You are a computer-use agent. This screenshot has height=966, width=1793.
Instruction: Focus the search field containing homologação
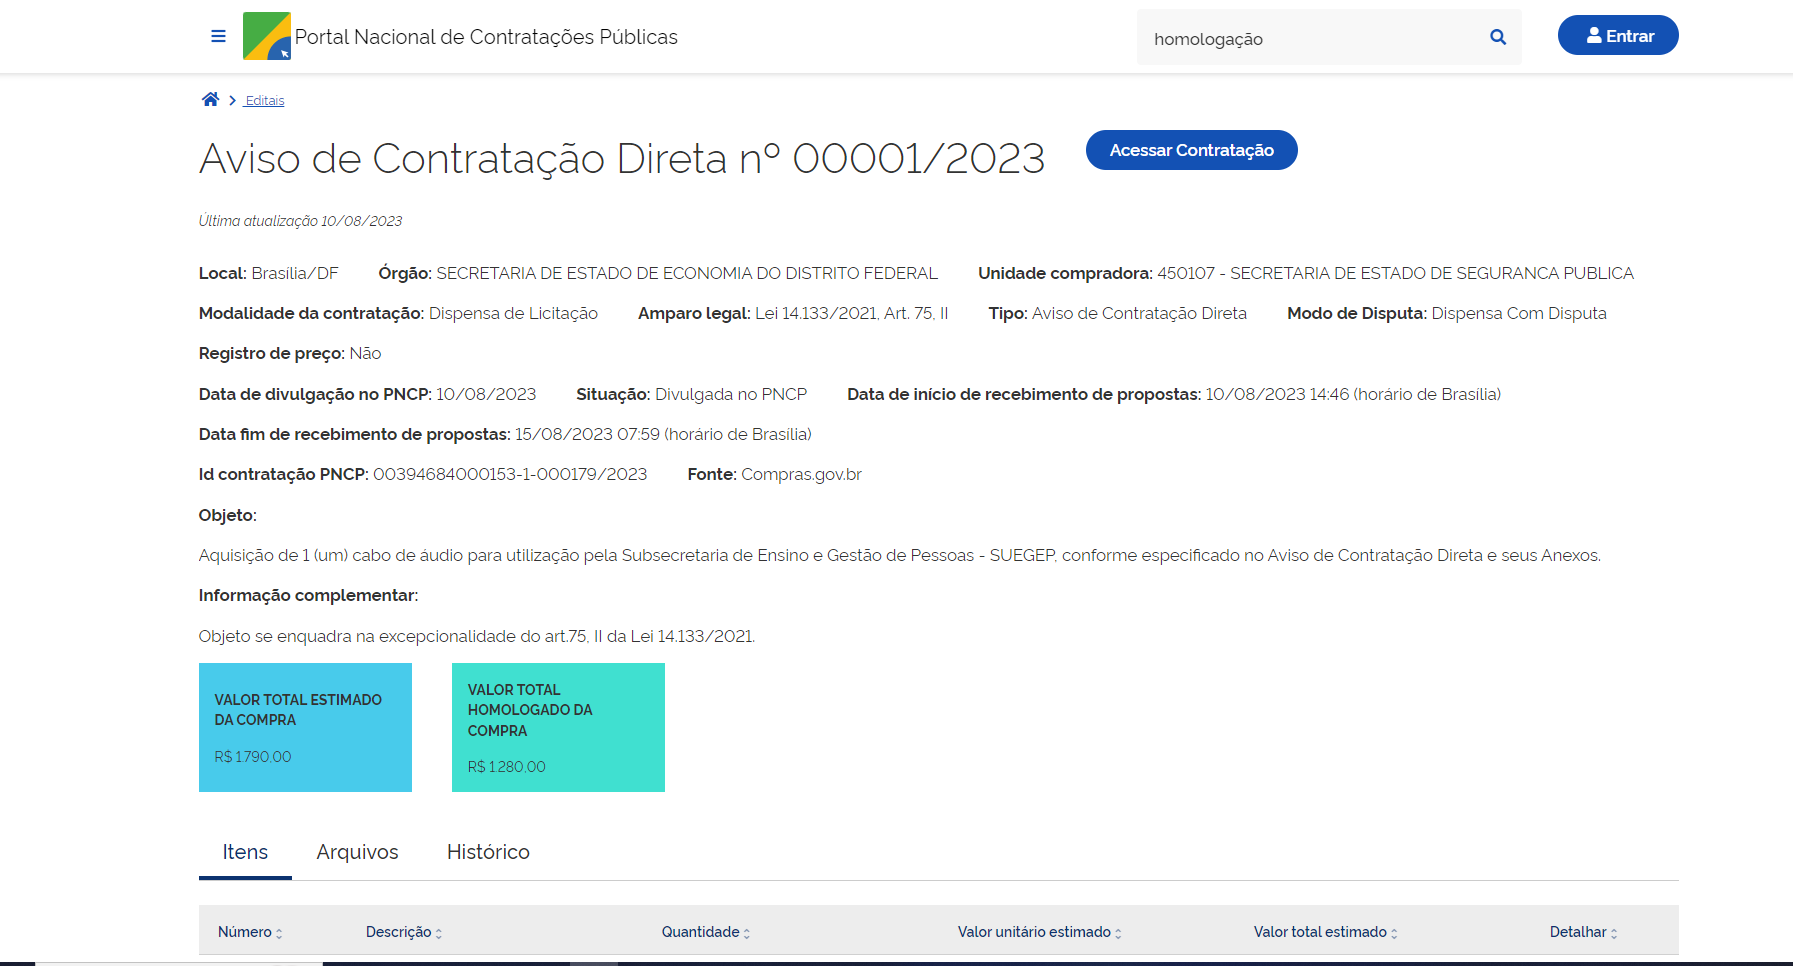click(1310, 39)
